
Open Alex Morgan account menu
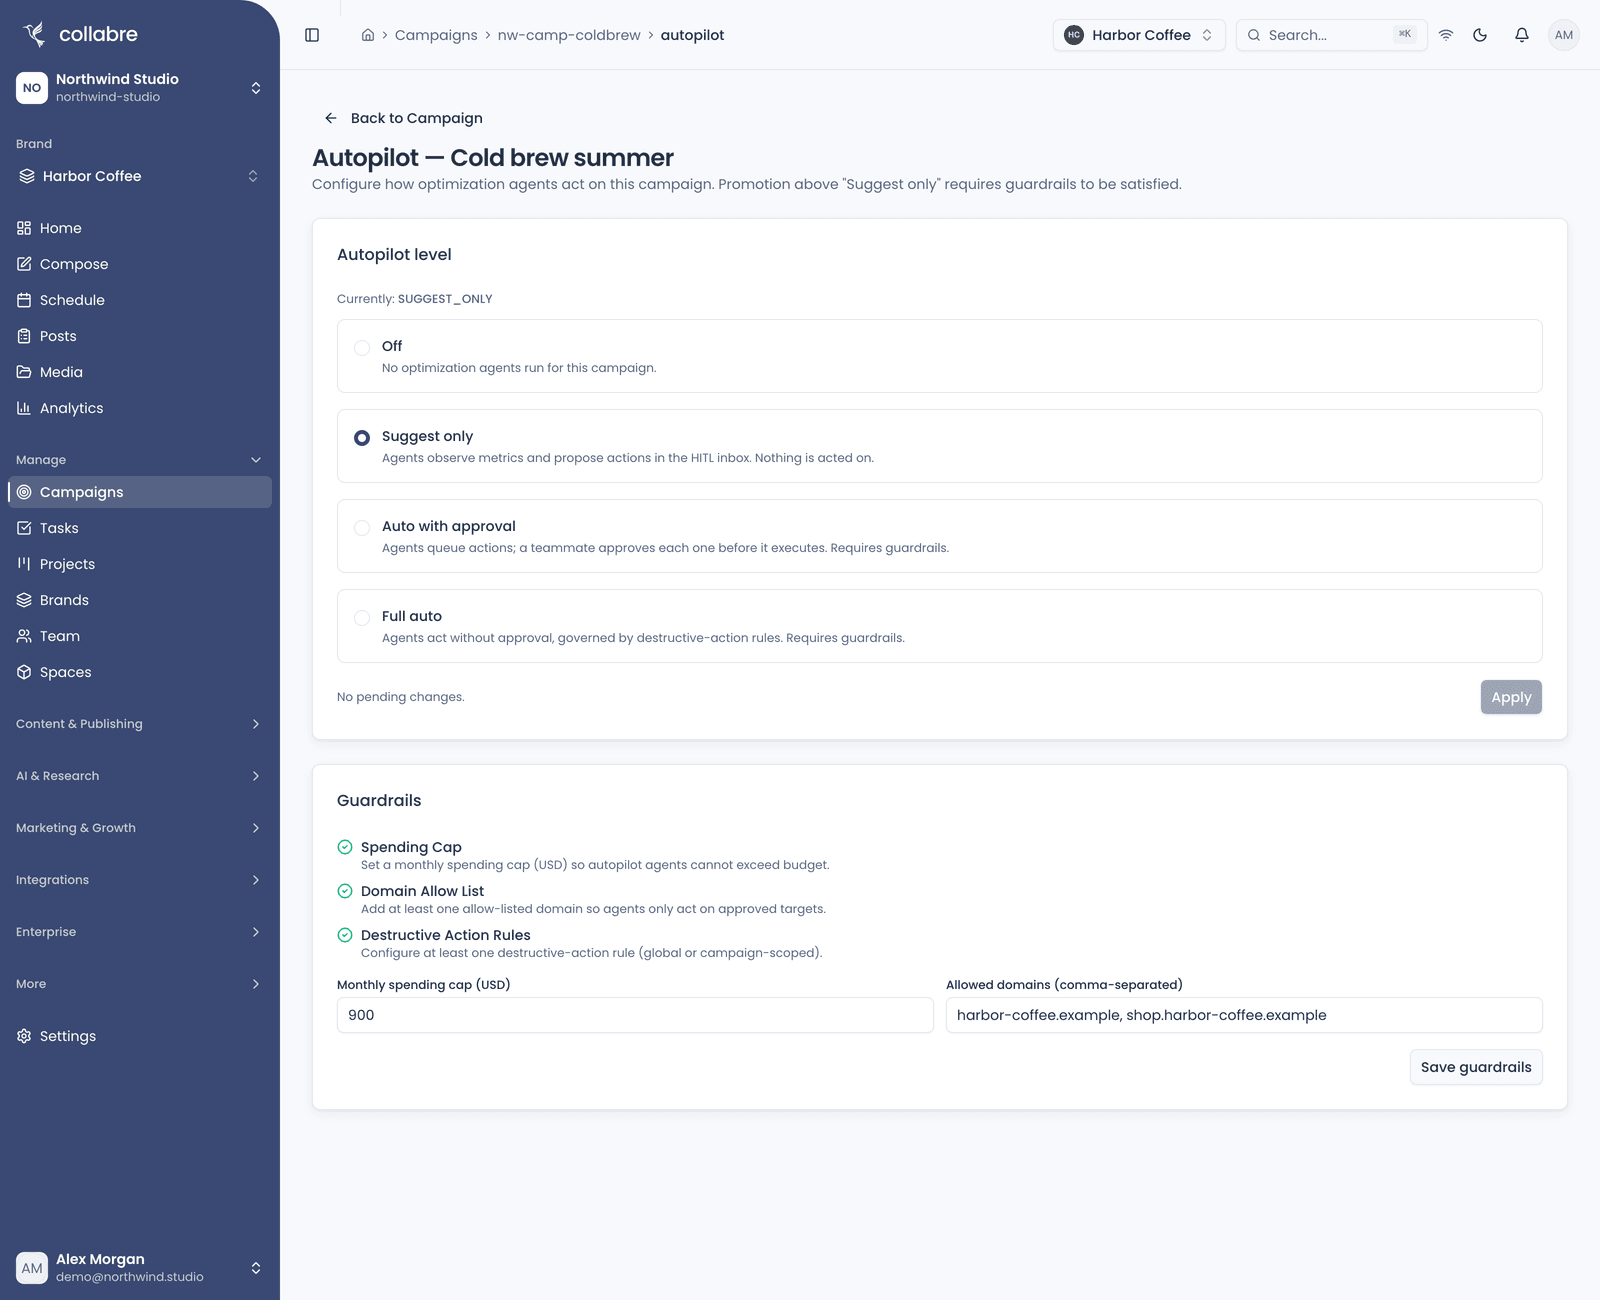140,1268
